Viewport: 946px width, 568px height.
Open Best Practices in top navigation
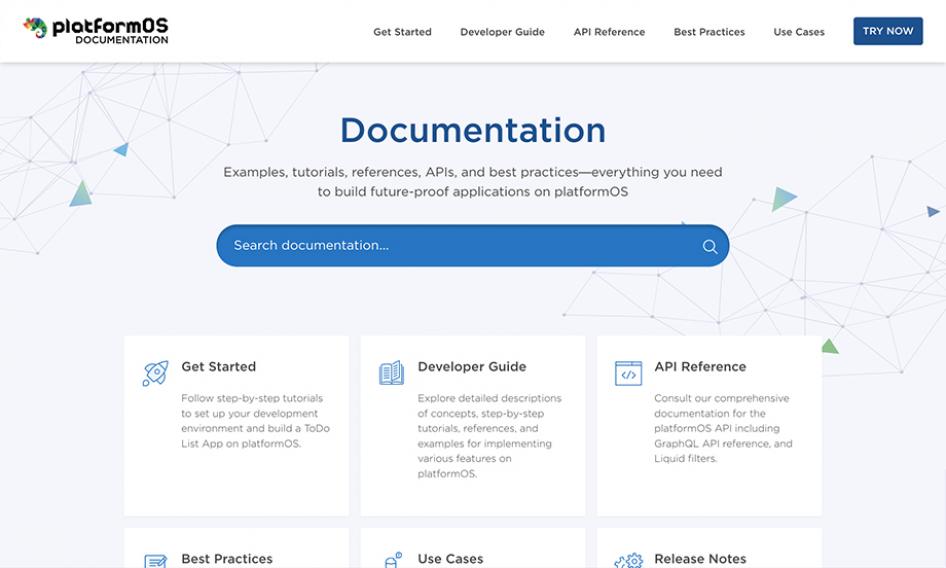pos(710,32)
